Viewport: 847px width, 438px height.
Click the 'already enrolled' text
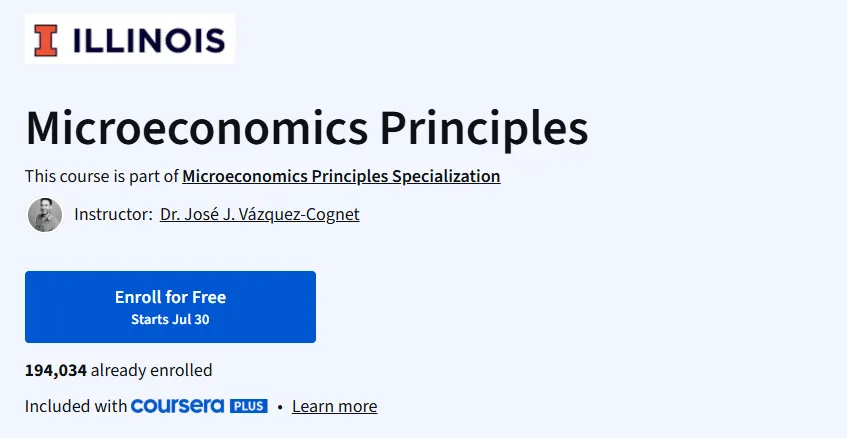[151, 370]
